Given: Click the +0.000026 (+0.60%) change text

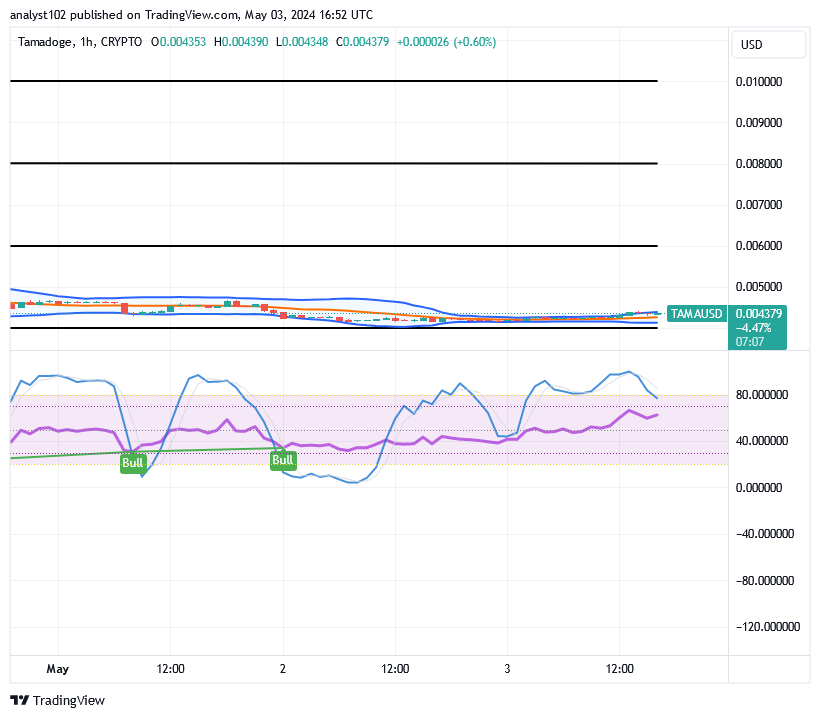Looking at the screenshot, I should 447,42.
